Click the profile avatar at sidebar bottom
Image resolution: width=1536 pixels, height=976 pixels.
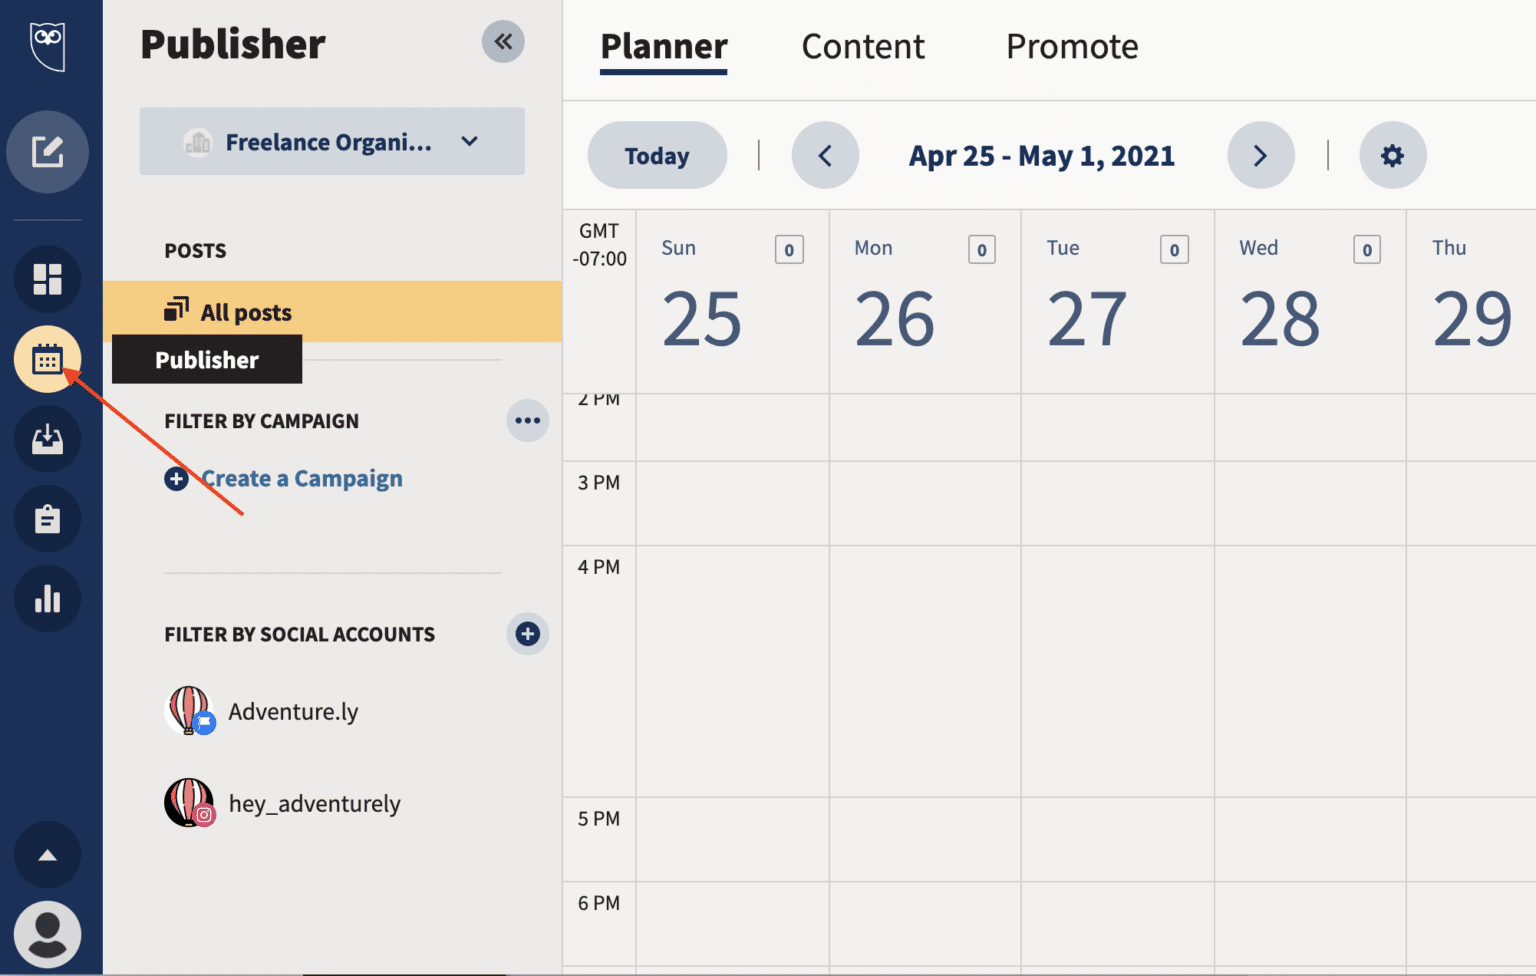point(47,933)
